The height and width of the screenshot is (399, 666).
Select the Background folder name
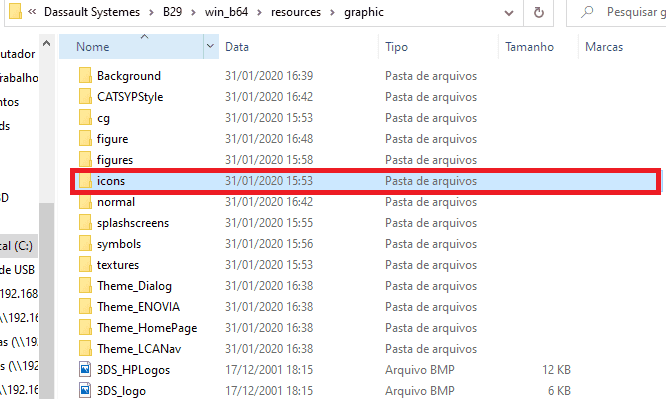click(x=129, y=76)
